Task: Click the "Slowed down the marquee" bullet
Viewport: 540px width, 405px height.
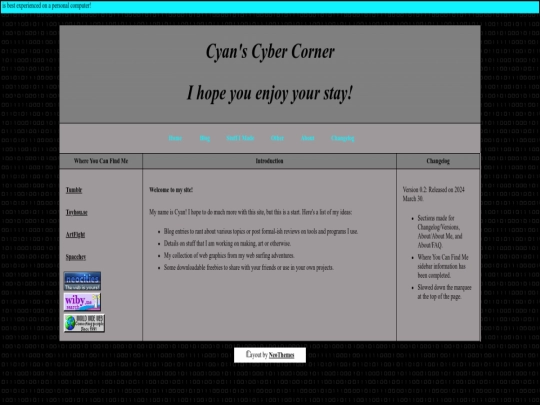Action: coord(444,292)
